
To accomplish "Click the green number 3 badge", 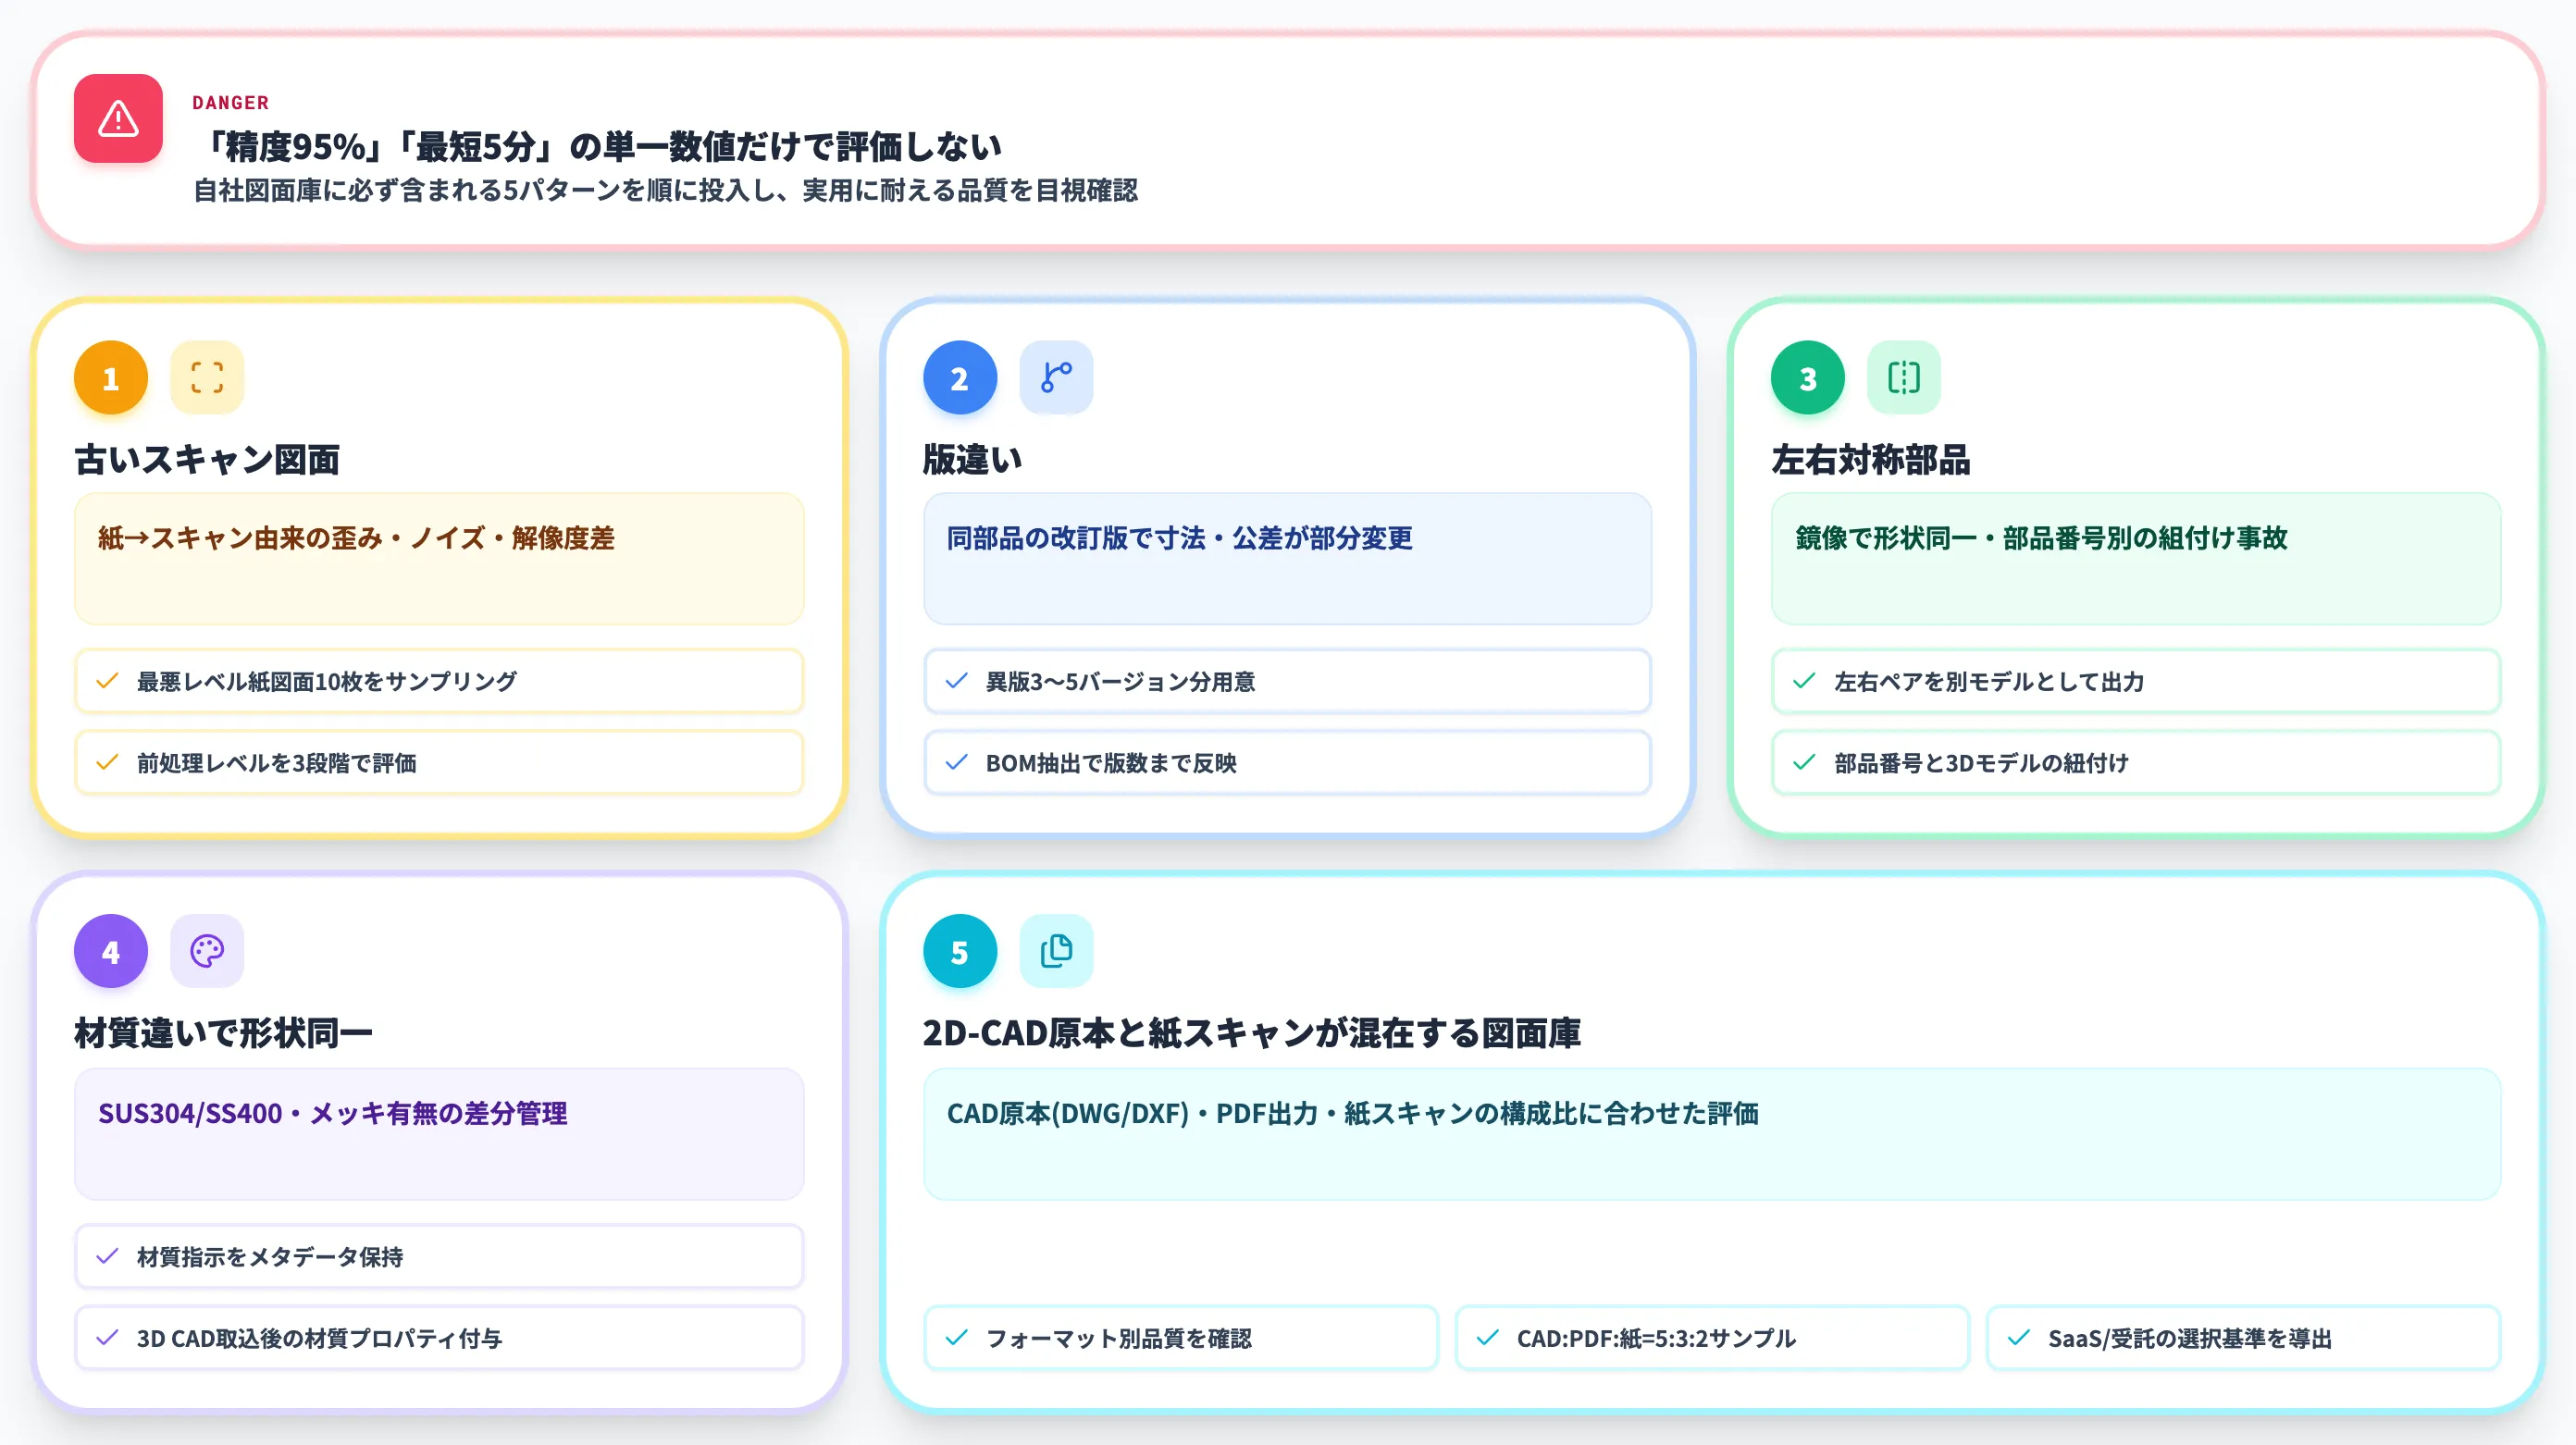I will click(1808, 378).
